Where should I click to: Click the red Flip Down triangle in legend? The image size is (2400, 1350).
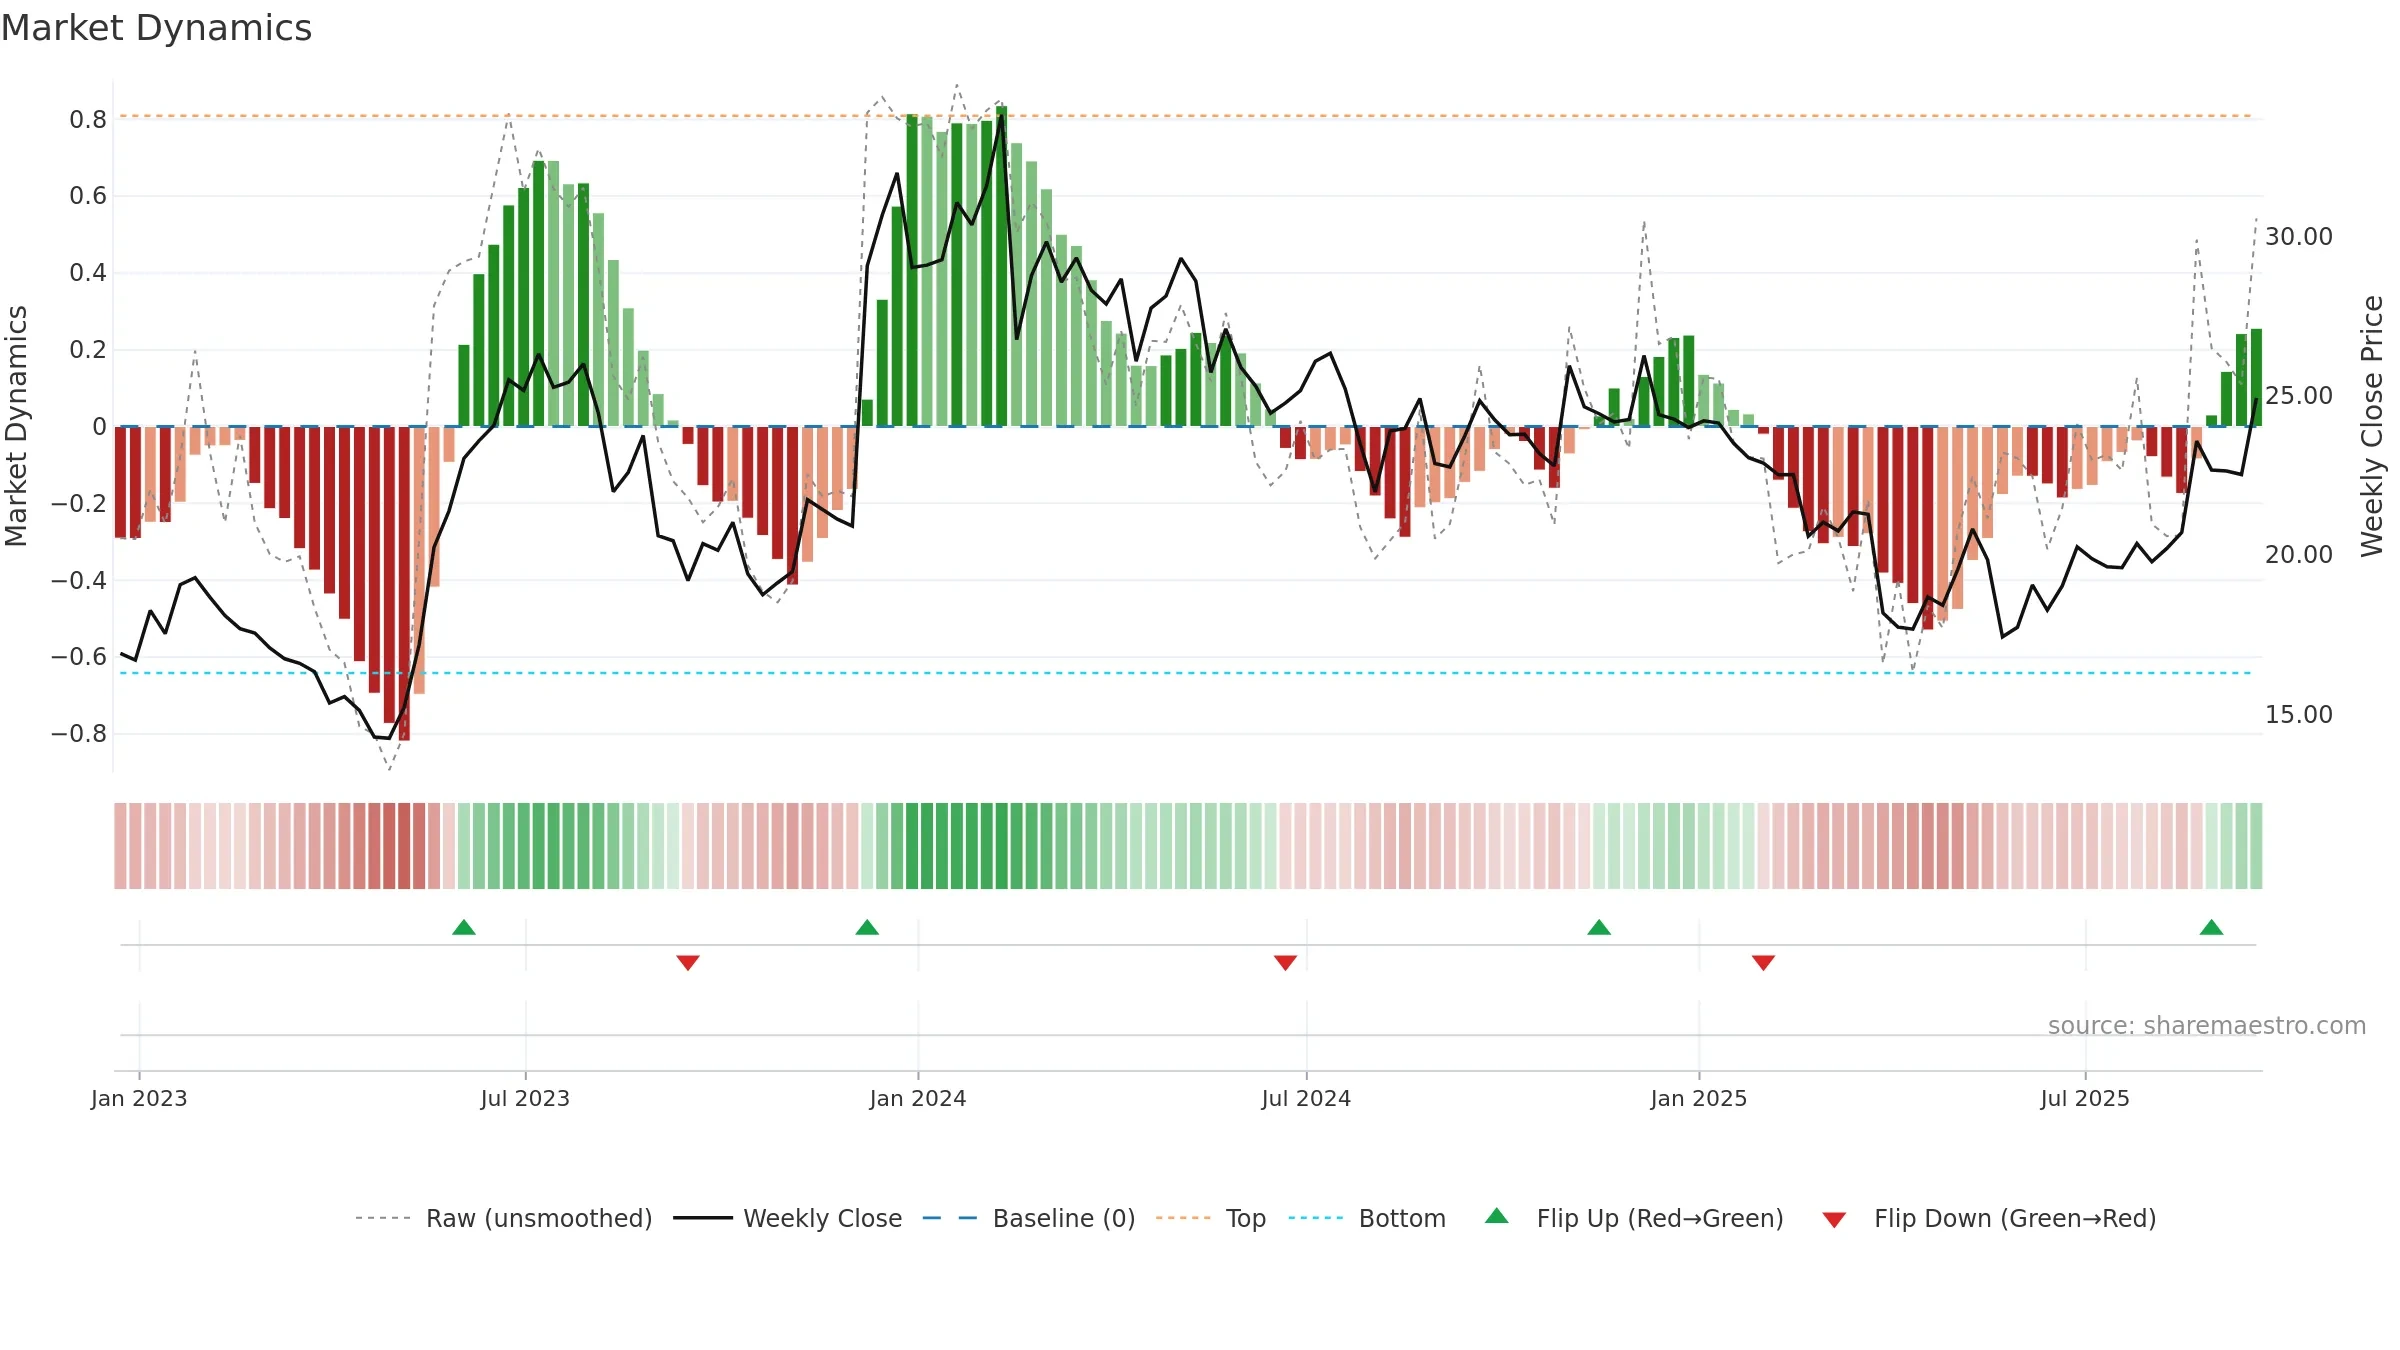point(1834,1220)
